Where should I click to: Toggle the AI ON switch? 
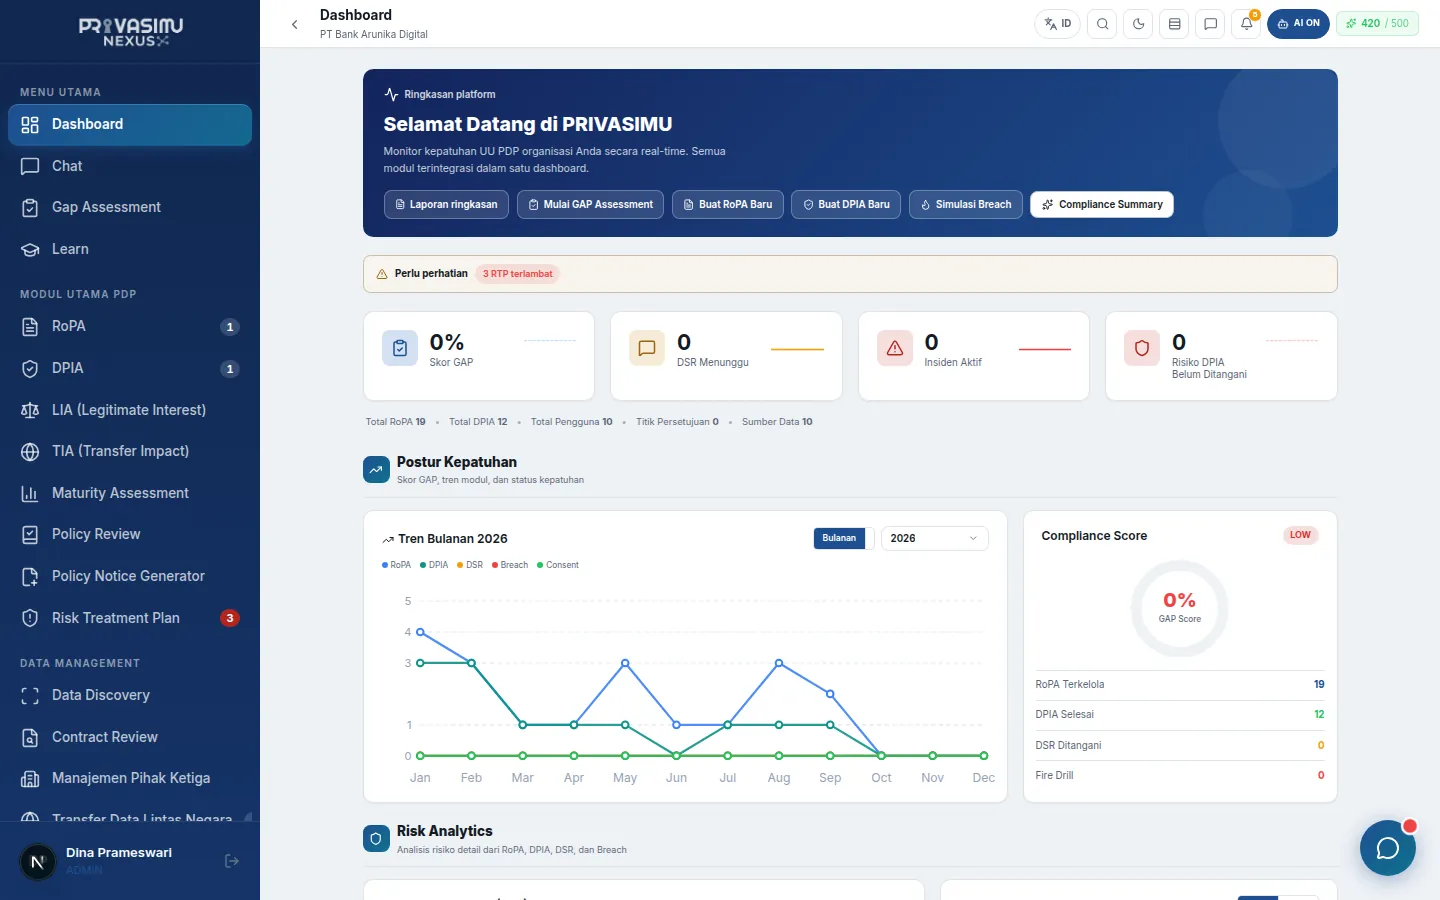click(x=1298, y=24)
